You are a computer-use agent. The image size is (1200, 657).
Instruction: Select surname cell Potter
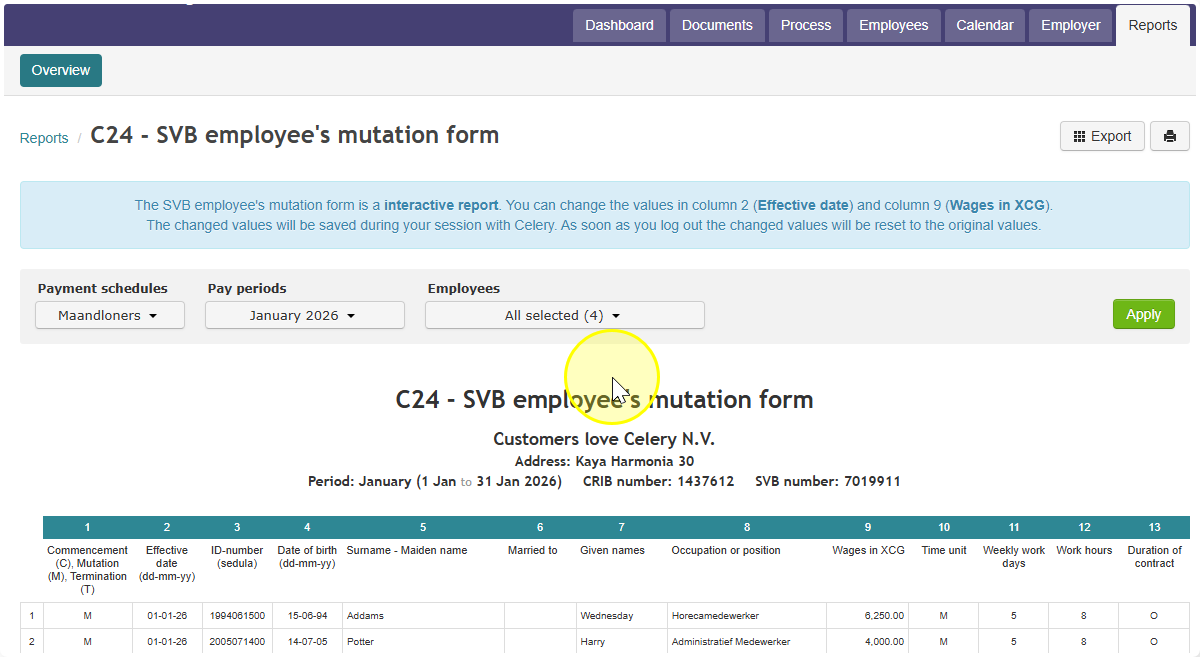423,642
